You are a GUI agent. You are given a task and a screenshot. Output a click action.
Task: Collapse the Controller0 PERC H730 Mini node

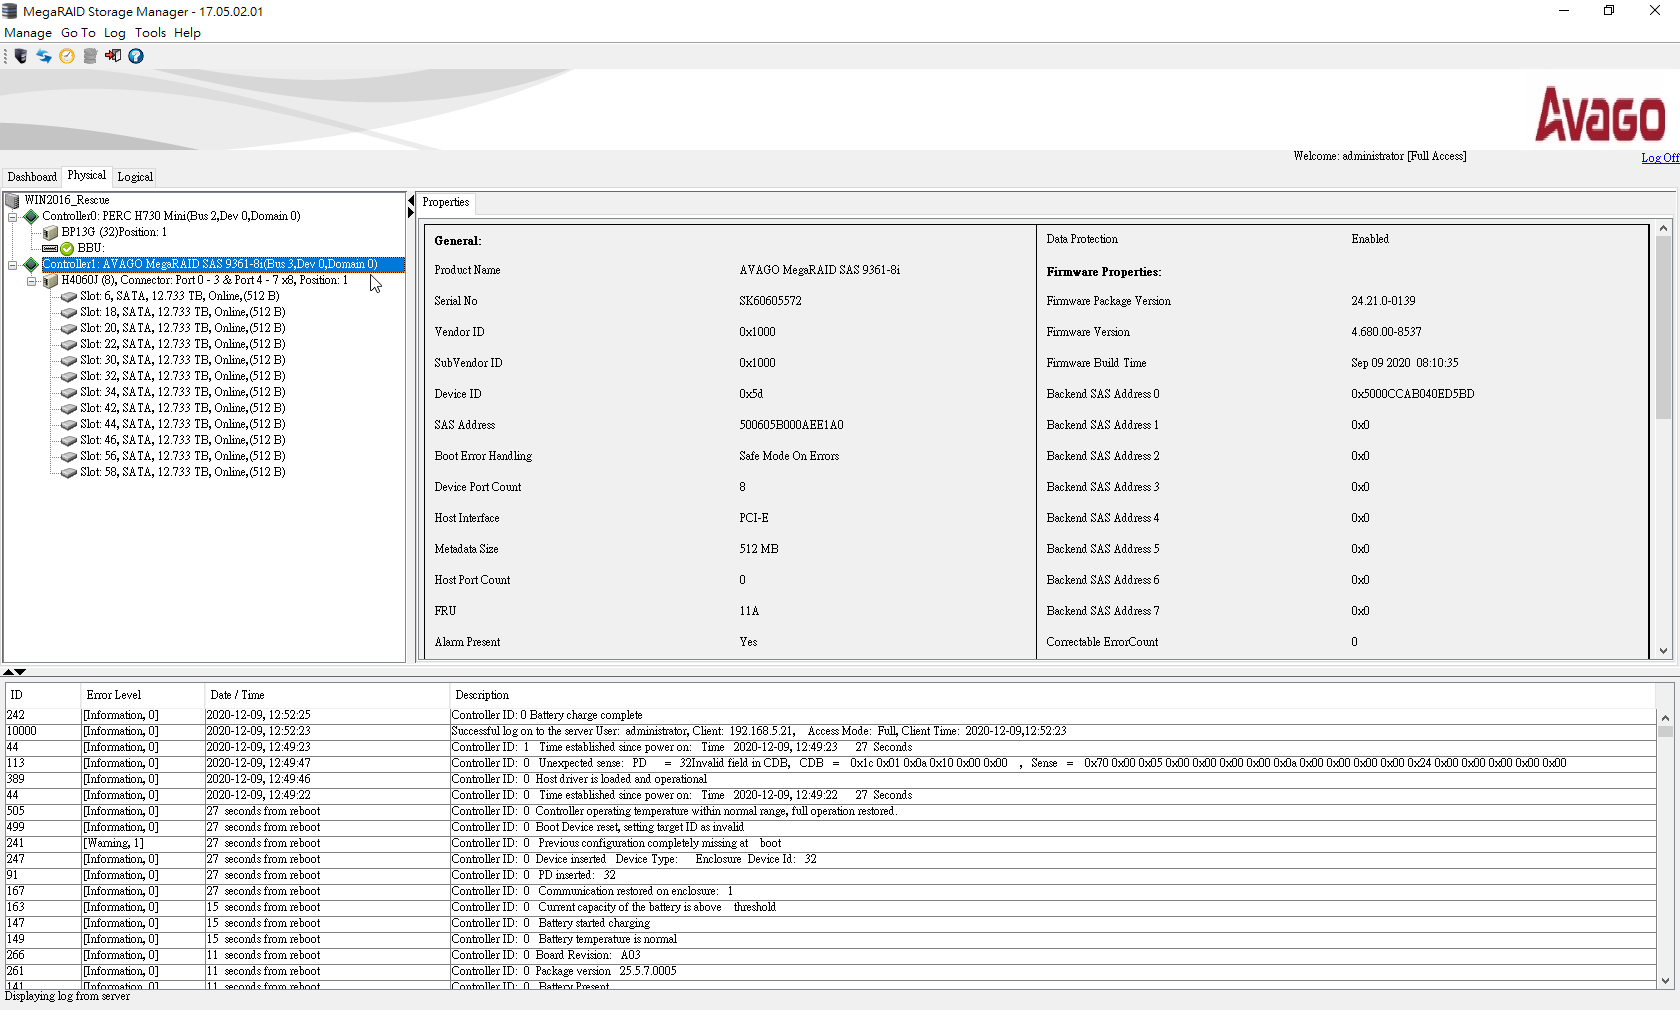13,216
